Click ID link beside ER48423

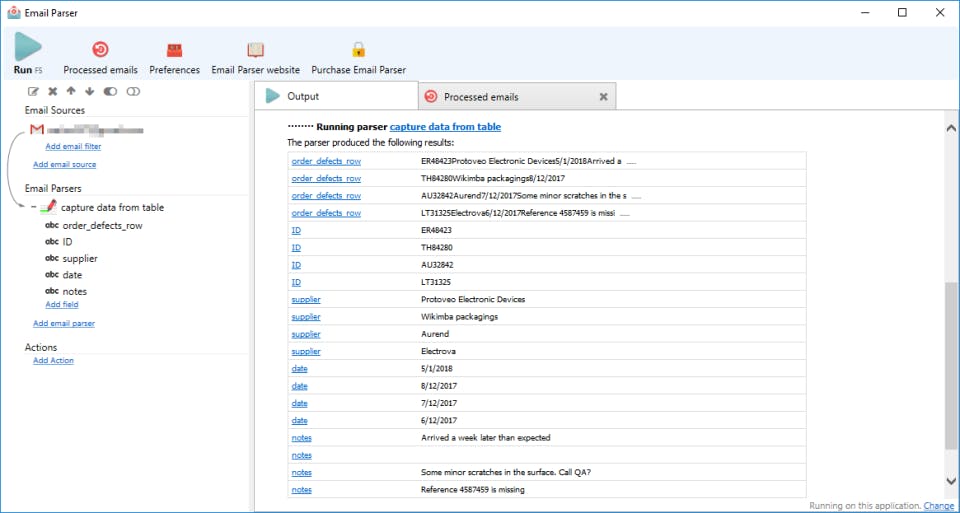coord(296,231)
